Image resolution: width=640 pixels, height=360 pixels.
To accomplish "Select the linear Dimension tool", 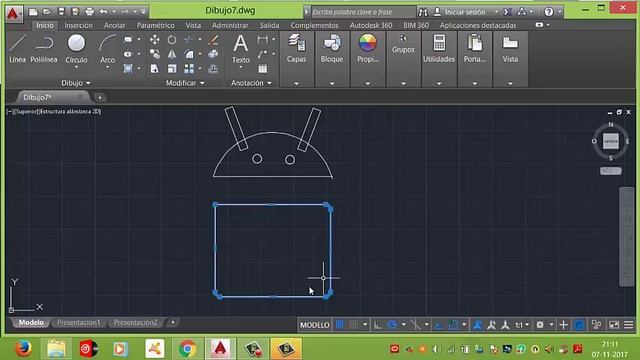I will pyautogui.click(x=262, y=40).
